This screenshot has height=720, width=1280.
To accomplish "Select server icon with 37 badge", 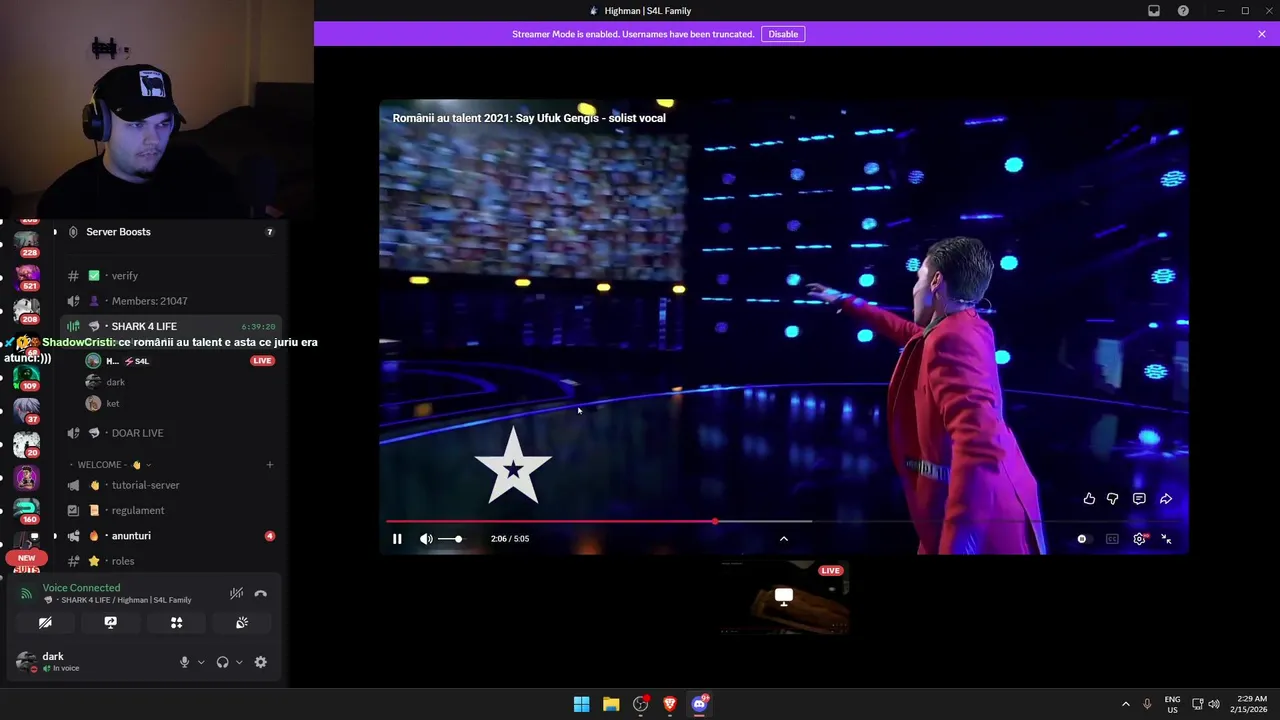I will [x=26, y=411].
